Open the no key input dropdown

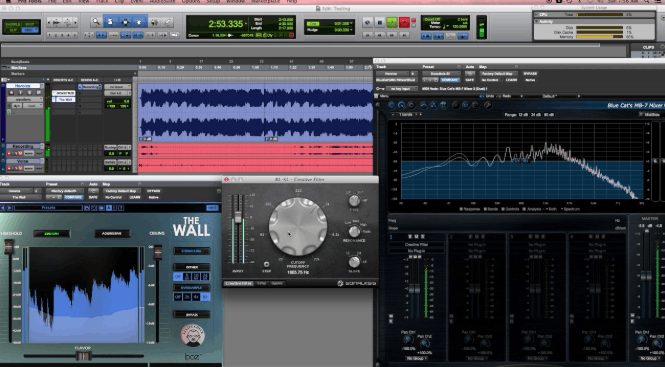pos(402,88)
